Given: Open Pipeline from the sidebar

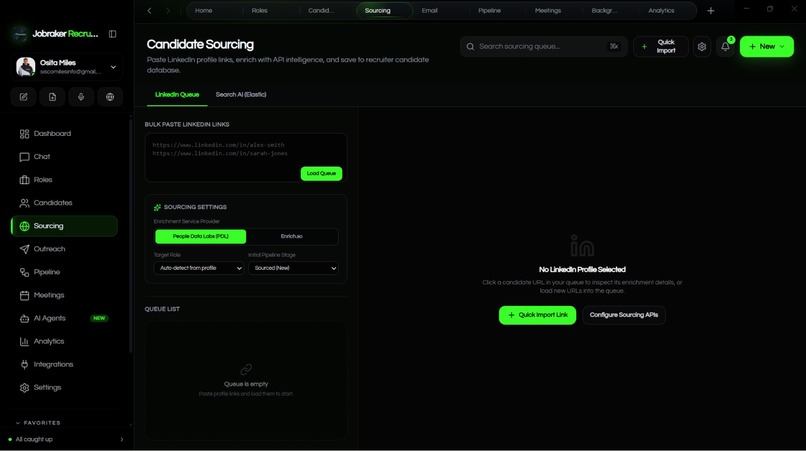Looking at the screenshot, I should 64,272.
